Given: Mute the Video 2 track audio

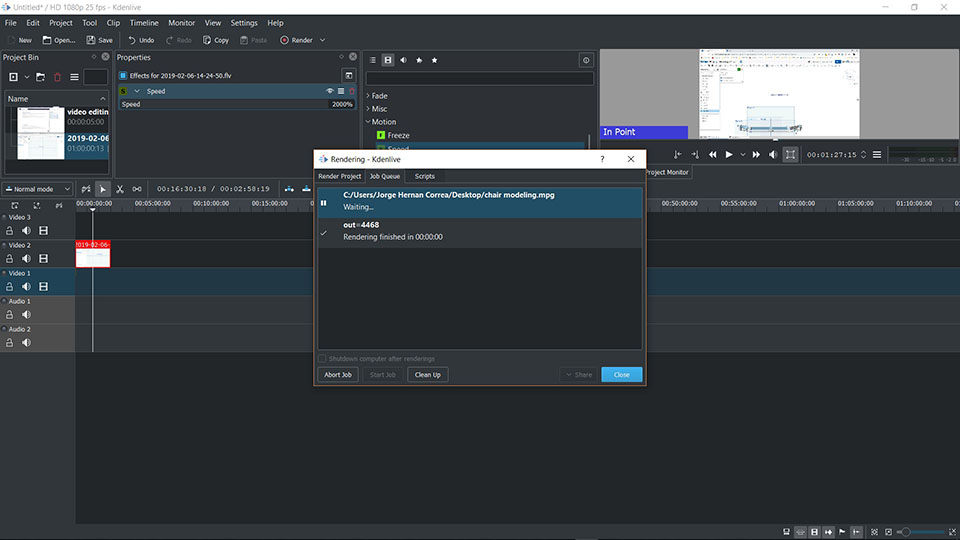Looking at the screenshot, I should pyautogui.click(x=26, y=259).
